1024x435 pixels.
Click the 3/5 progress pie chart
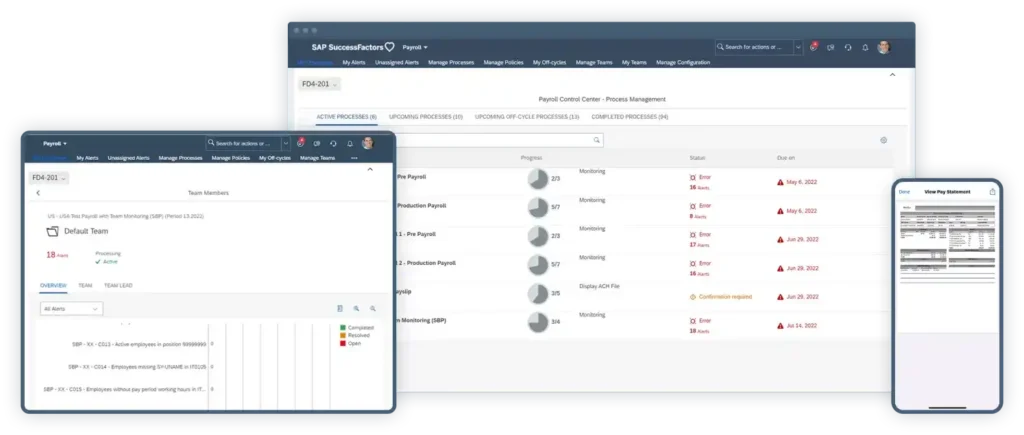pos(538,294)
